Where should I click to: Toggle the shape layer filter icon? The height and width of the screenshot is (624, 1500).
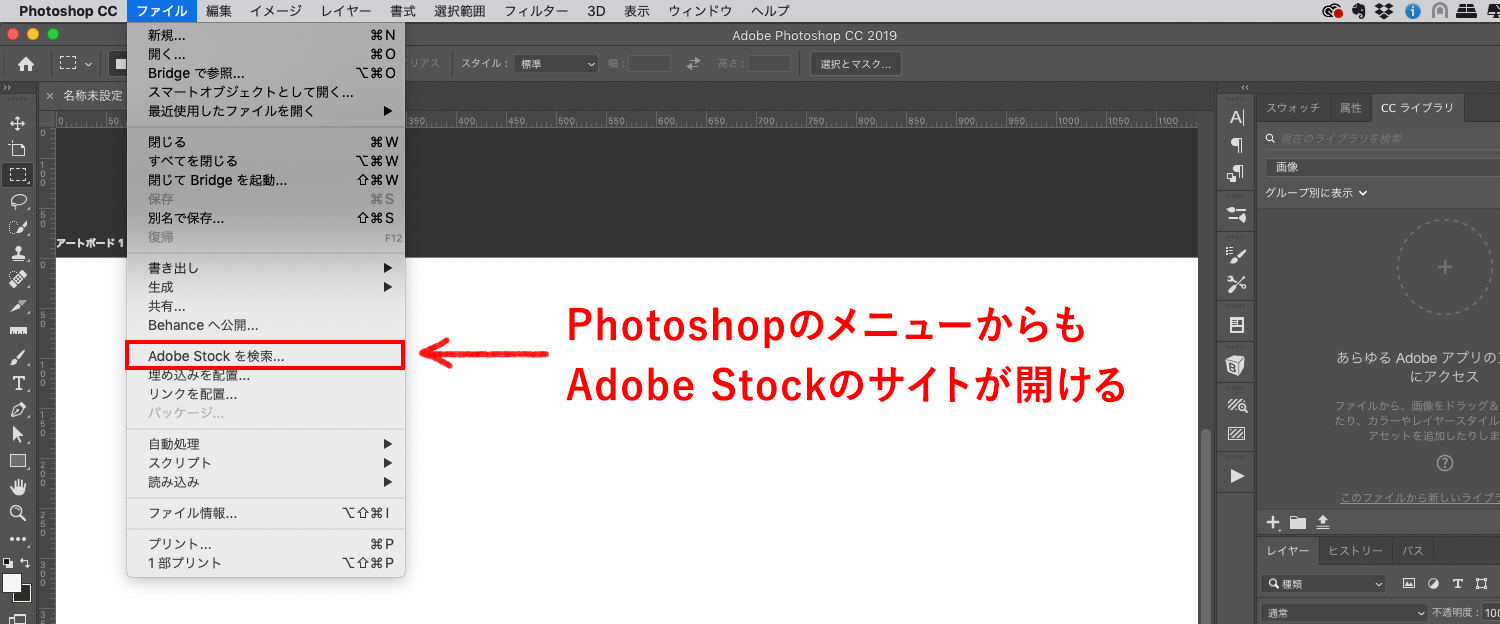(1481, 584)
